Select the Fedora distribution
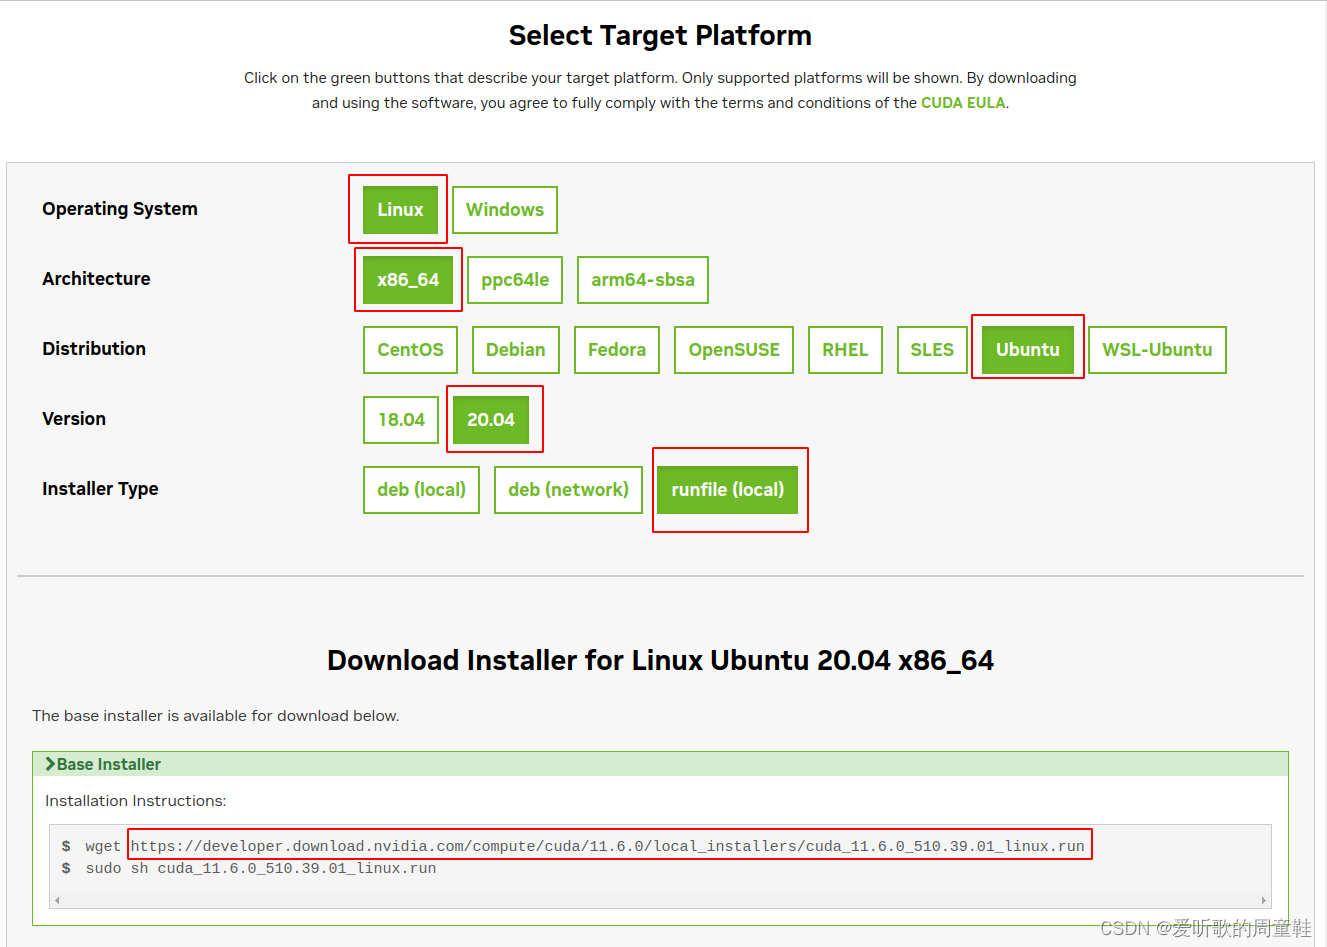Image resolution: width=1327 pixels, height=947 pixels. (616, 350)
